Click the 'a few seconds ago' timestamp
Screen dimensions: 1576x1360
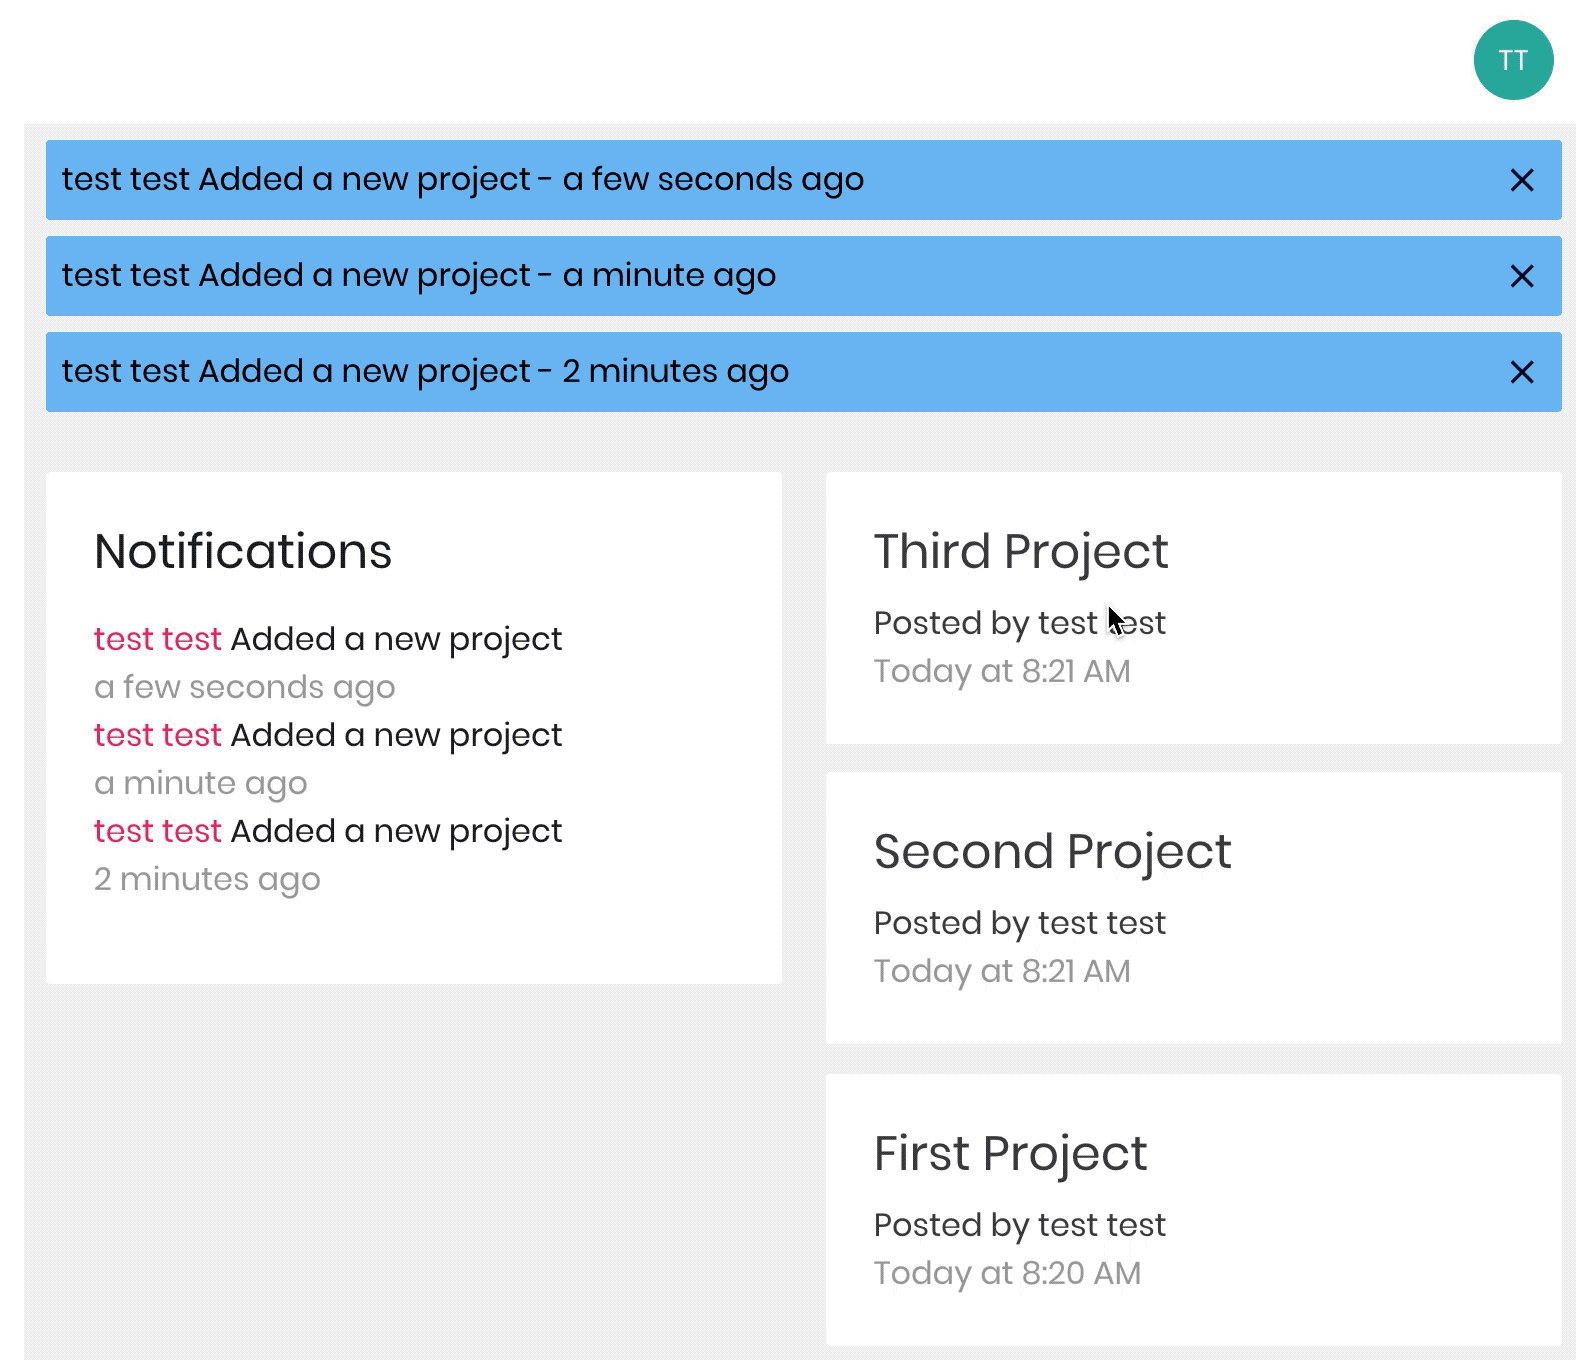click(x=244, y=687)
